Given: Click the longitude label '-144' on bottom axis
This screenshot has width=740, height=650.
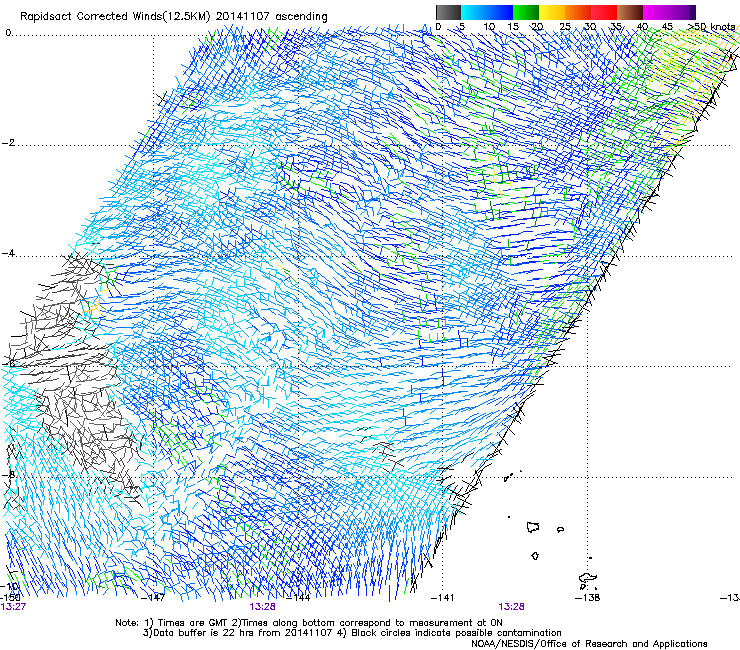Looking at the screenshot, I should click(x=299, y=598).
